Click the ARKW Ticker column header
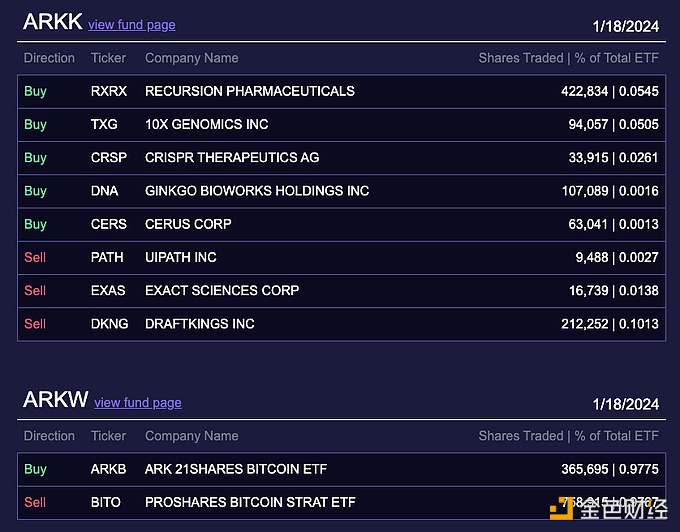Screen dimensions: 680x532 pyautogui.click(x=108, y=436)
